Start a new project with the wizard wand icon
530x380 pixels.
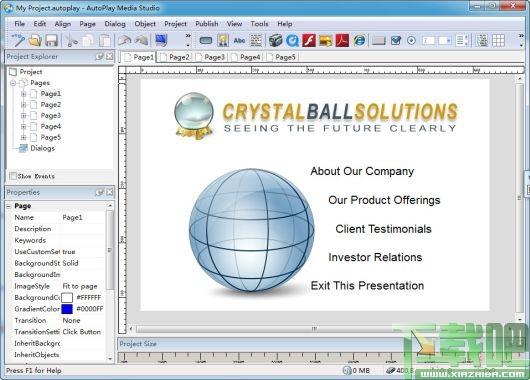(18, 41)
